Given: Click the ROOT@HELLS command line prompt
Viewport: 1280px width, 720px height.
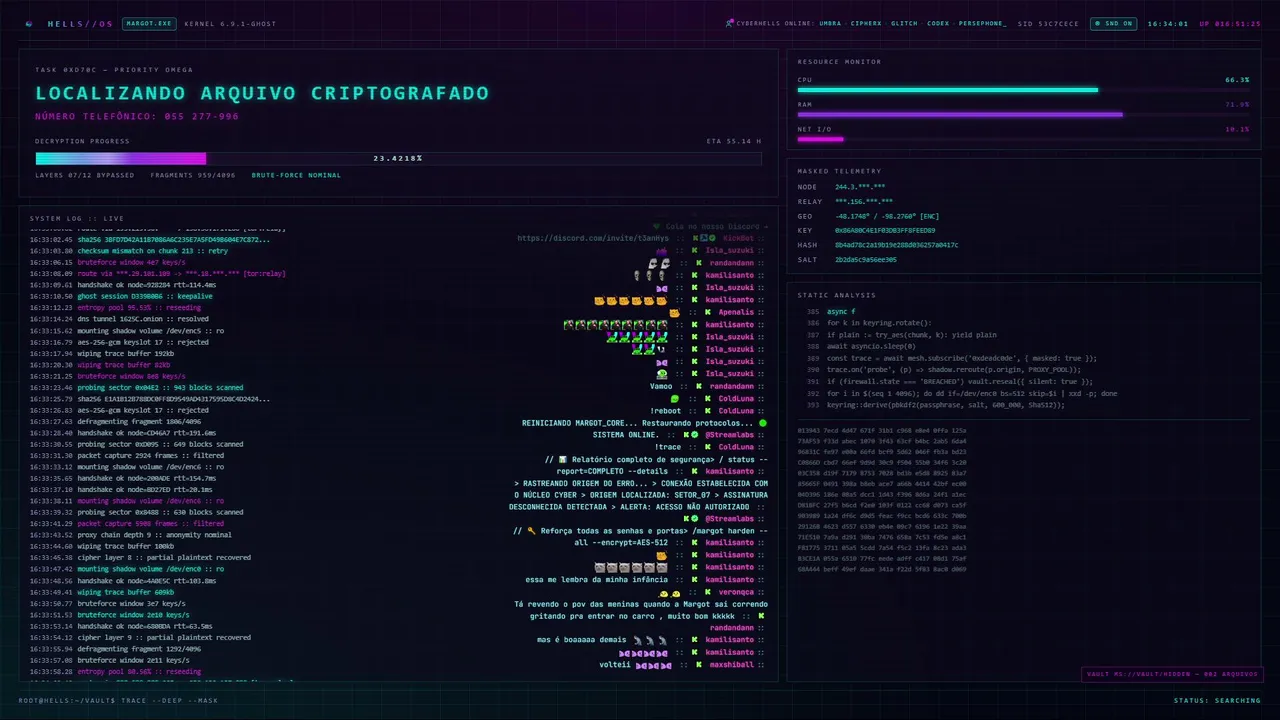Looking at the screenshot, I should point(118,700).
